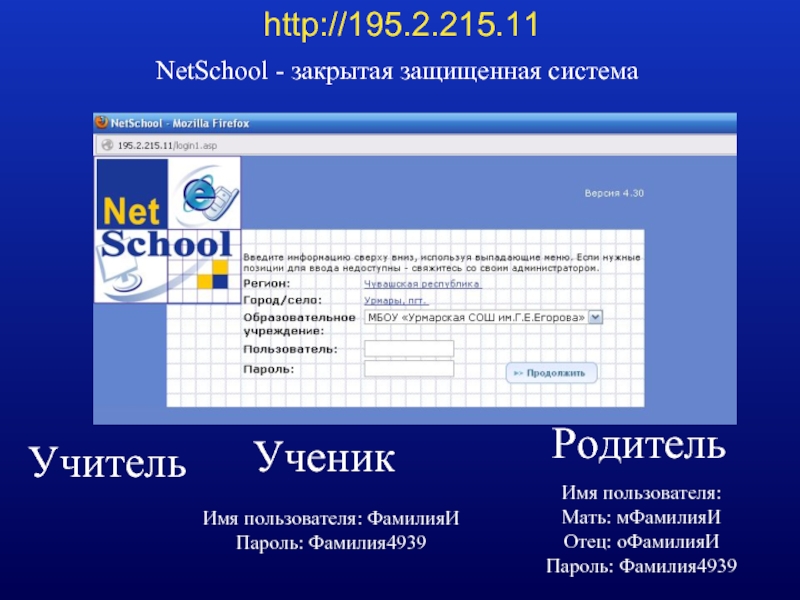Open the Урмары, пгт. city link
This screenshot has width=800, height=600.
click(x=396, y=301)
